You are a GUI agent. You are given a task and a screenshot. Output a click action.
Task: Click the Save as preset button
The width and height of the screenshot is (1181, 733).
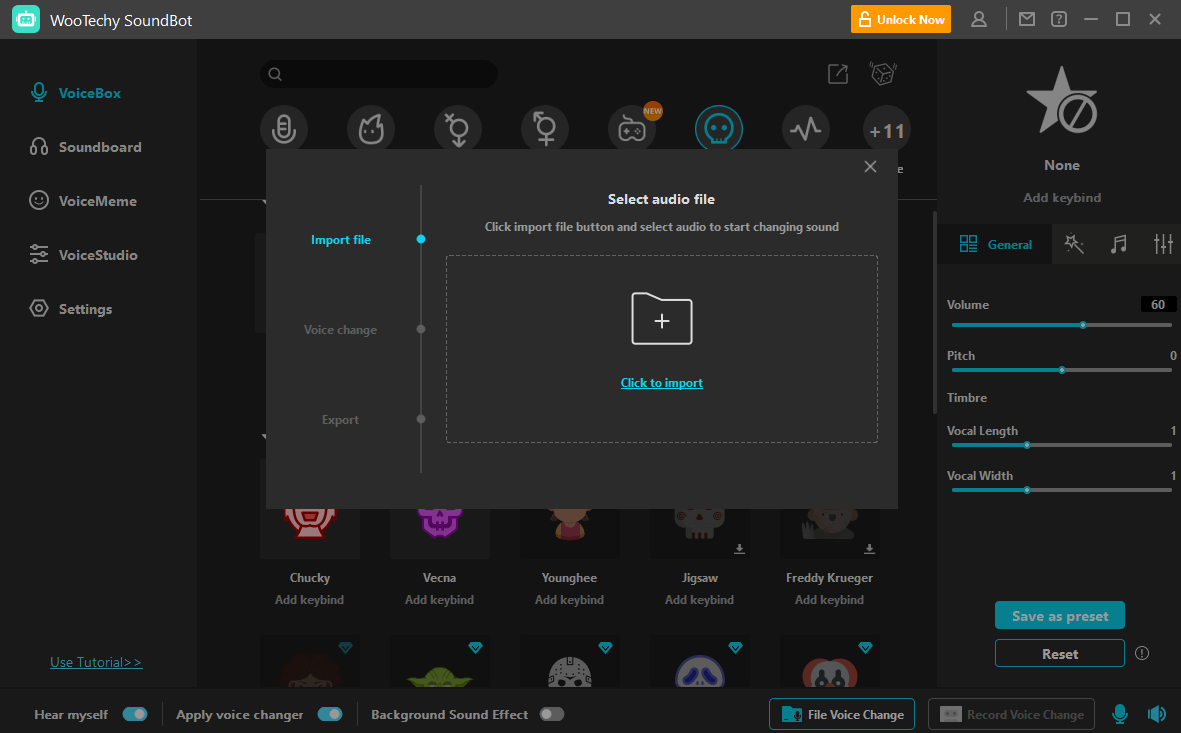(1059, 616)
